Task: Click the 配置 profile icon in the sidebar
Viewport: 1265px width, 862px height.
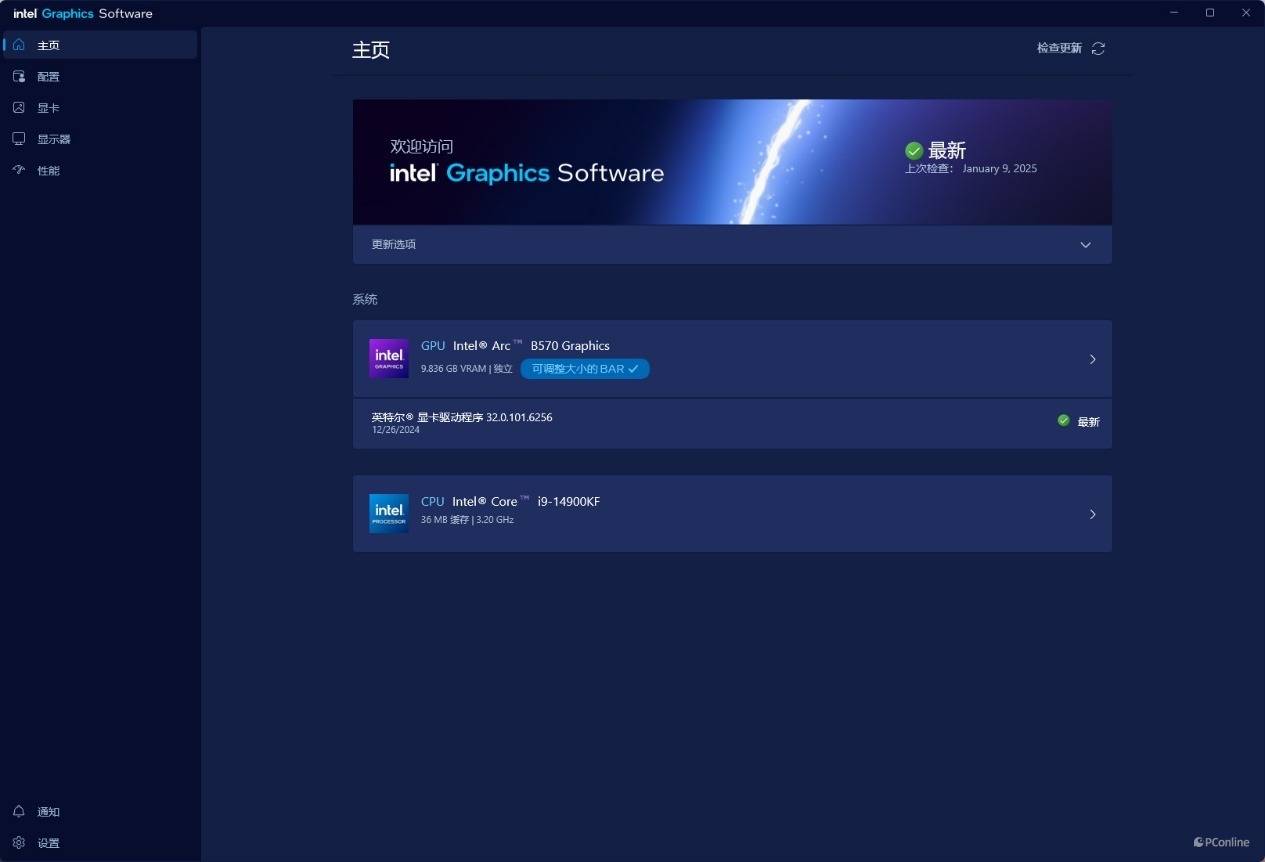Action: tap(18, 77)
